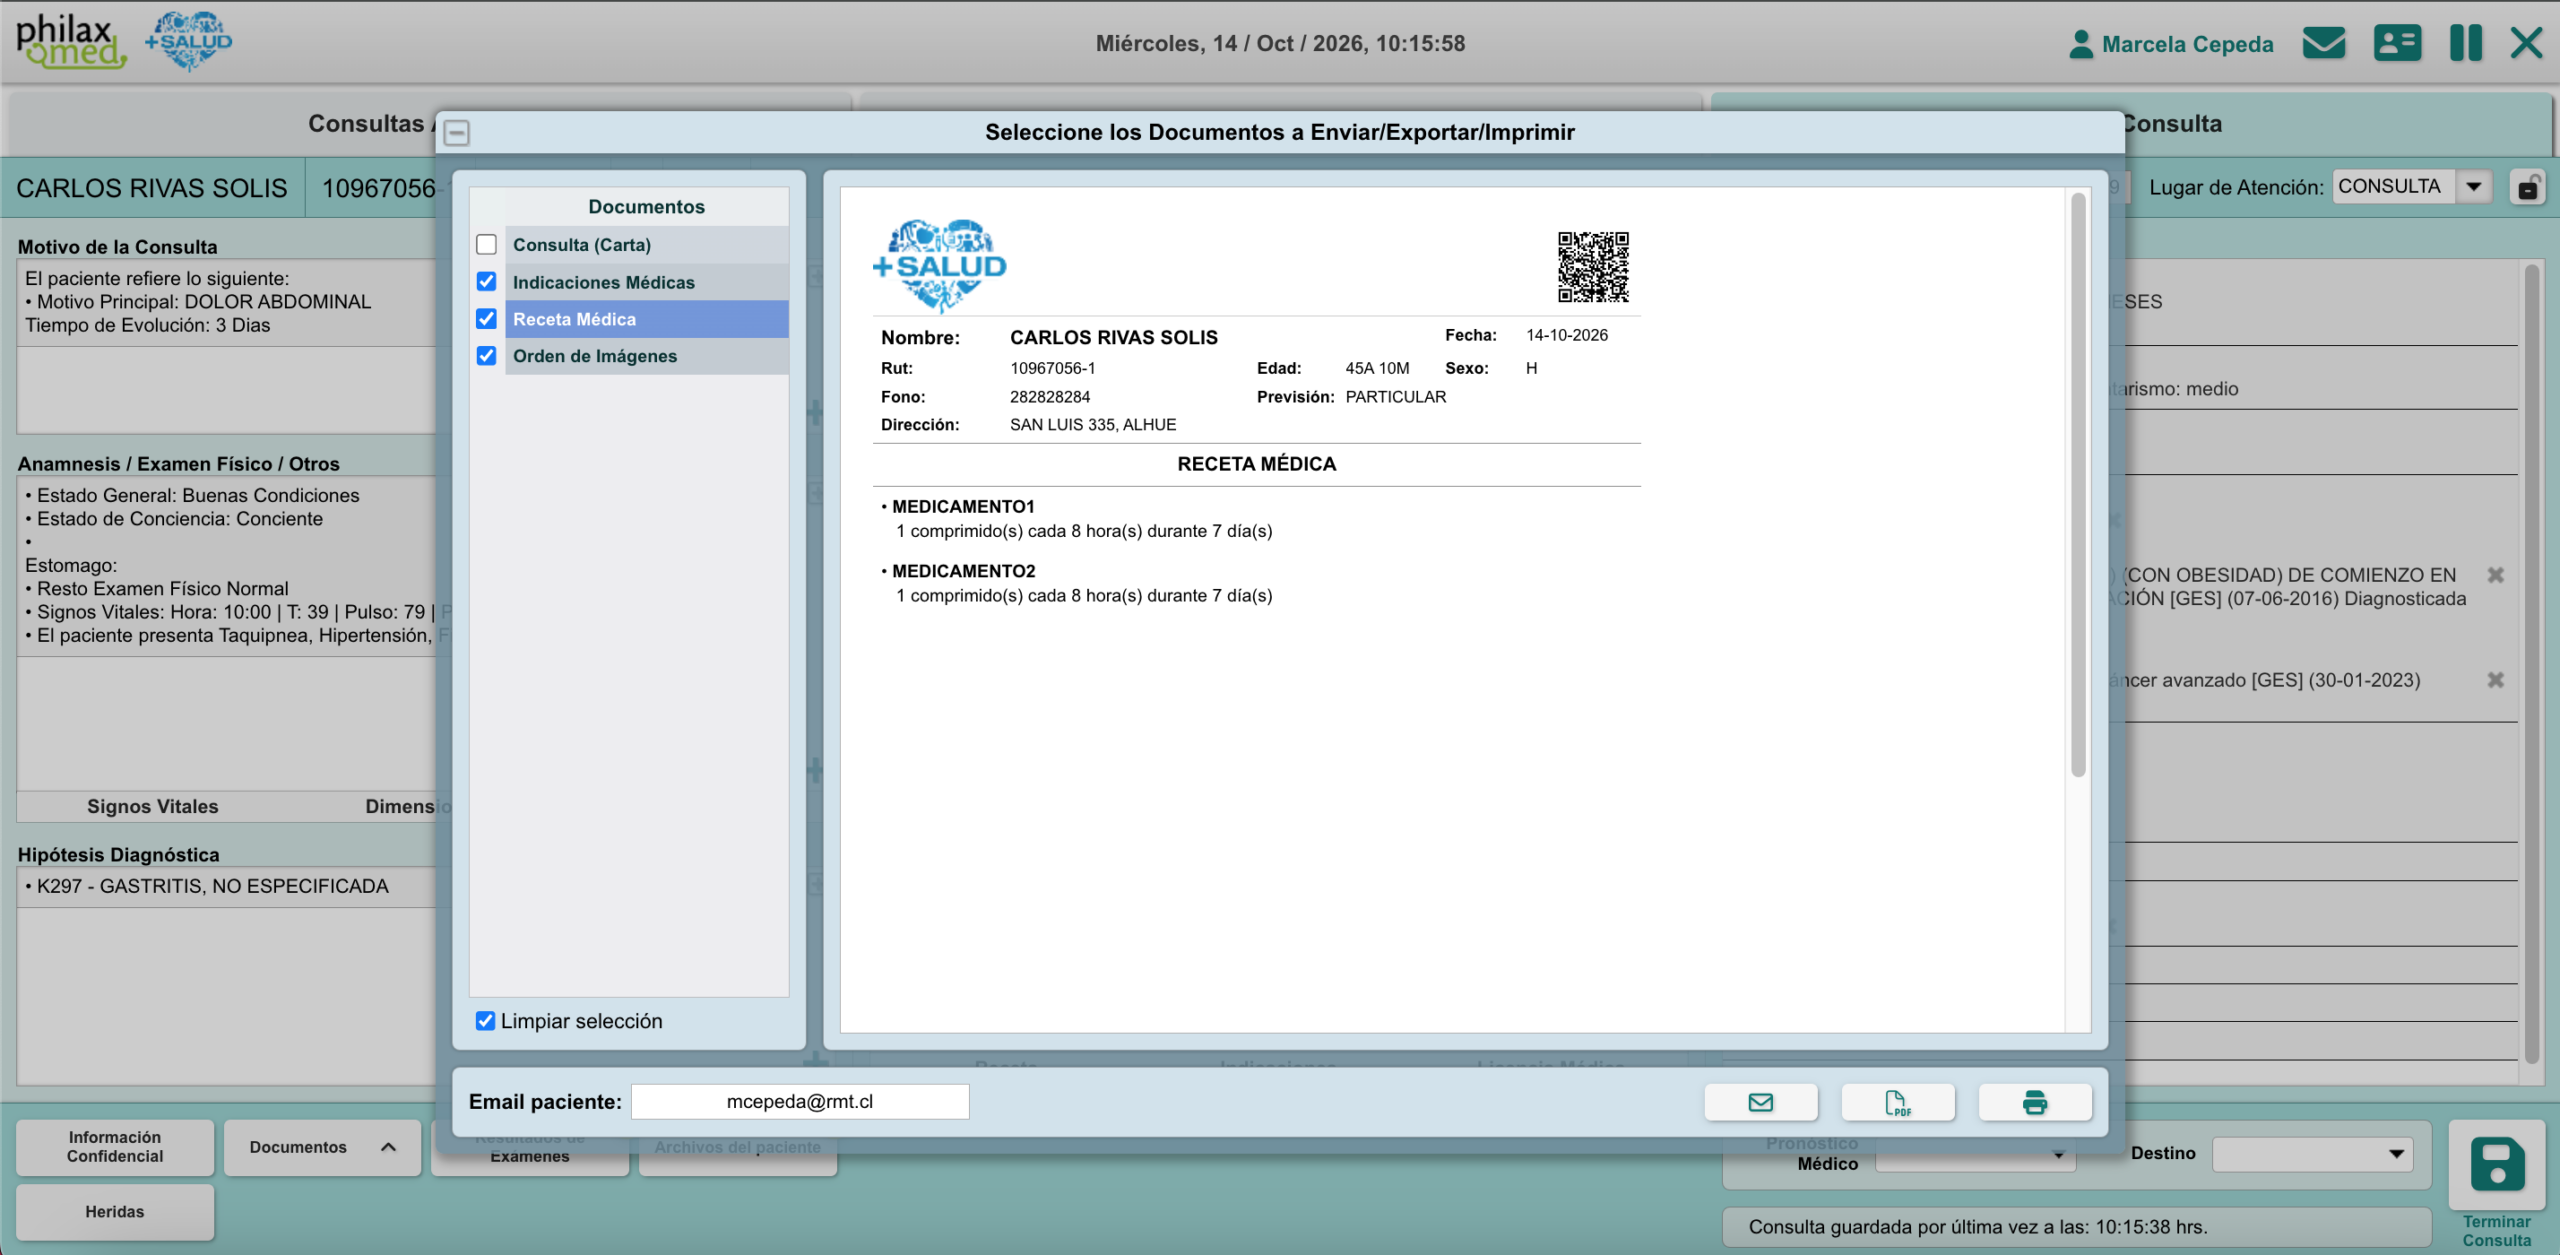Send documents by email icon button

(1760, 1102)
